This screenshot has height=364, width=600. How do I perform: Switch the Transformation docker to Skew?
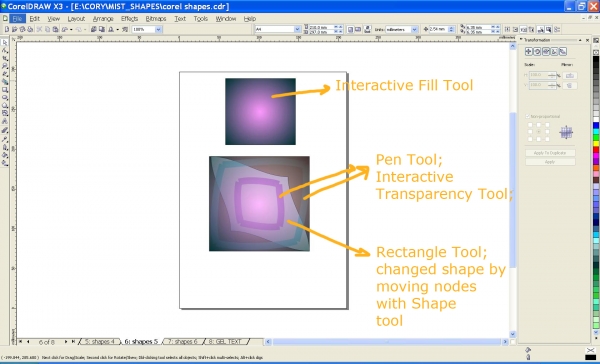point(562,51)
